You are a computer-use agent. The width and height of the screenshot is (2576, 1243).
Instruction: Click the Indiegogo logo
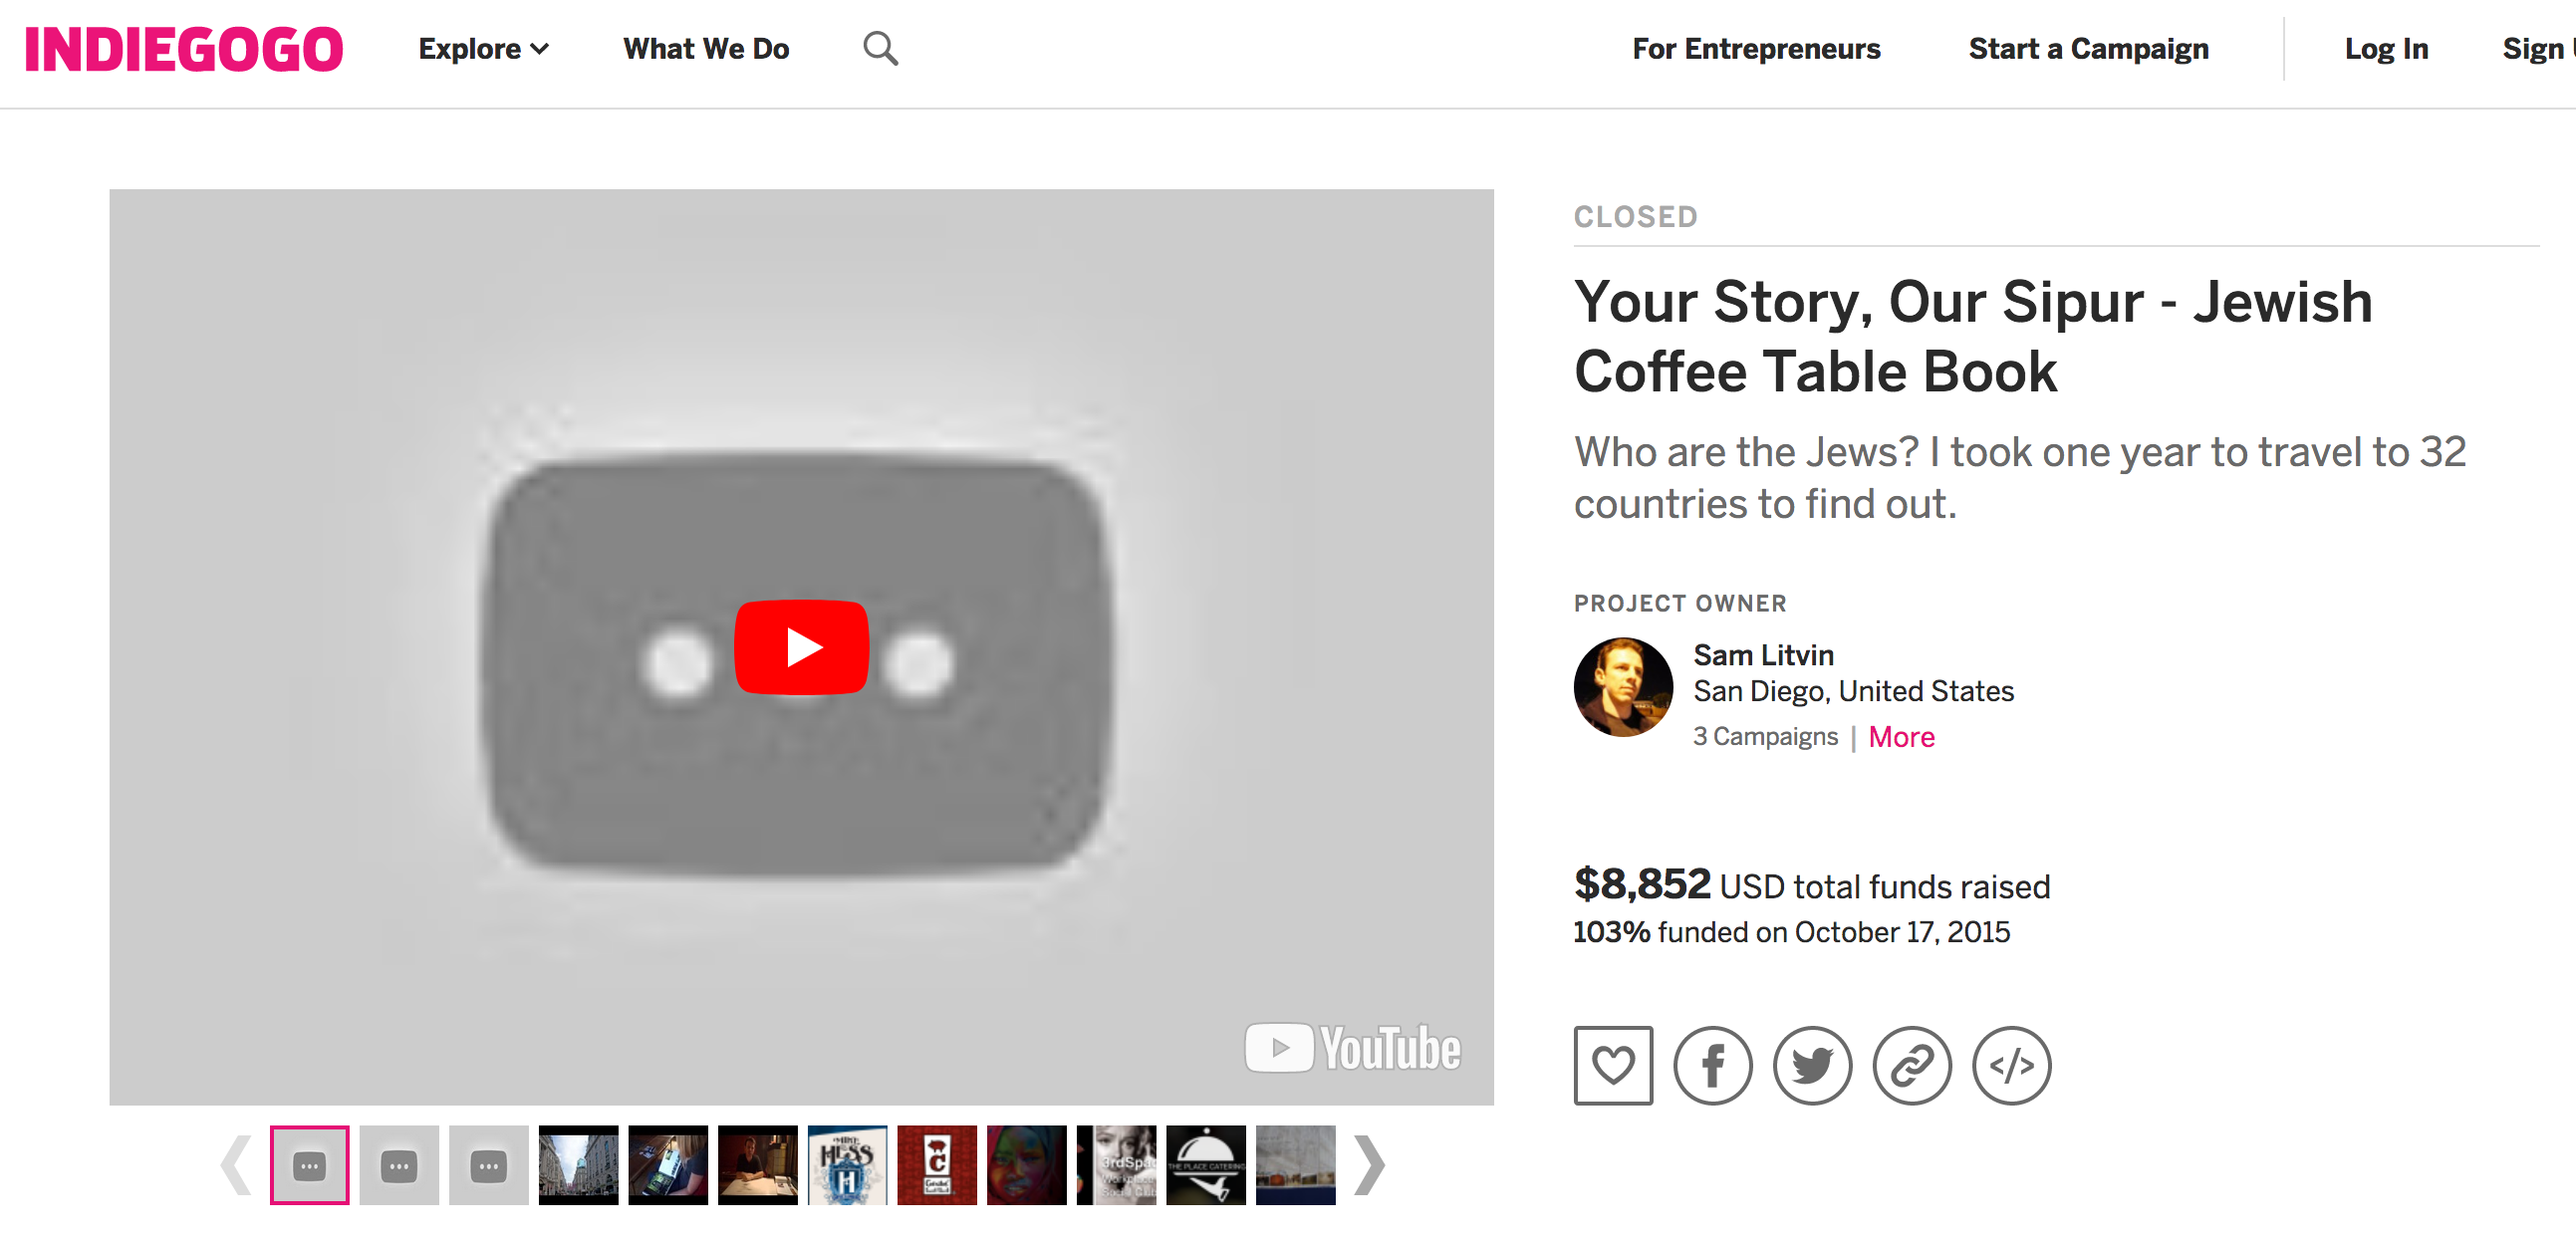[x=184, y=50]
